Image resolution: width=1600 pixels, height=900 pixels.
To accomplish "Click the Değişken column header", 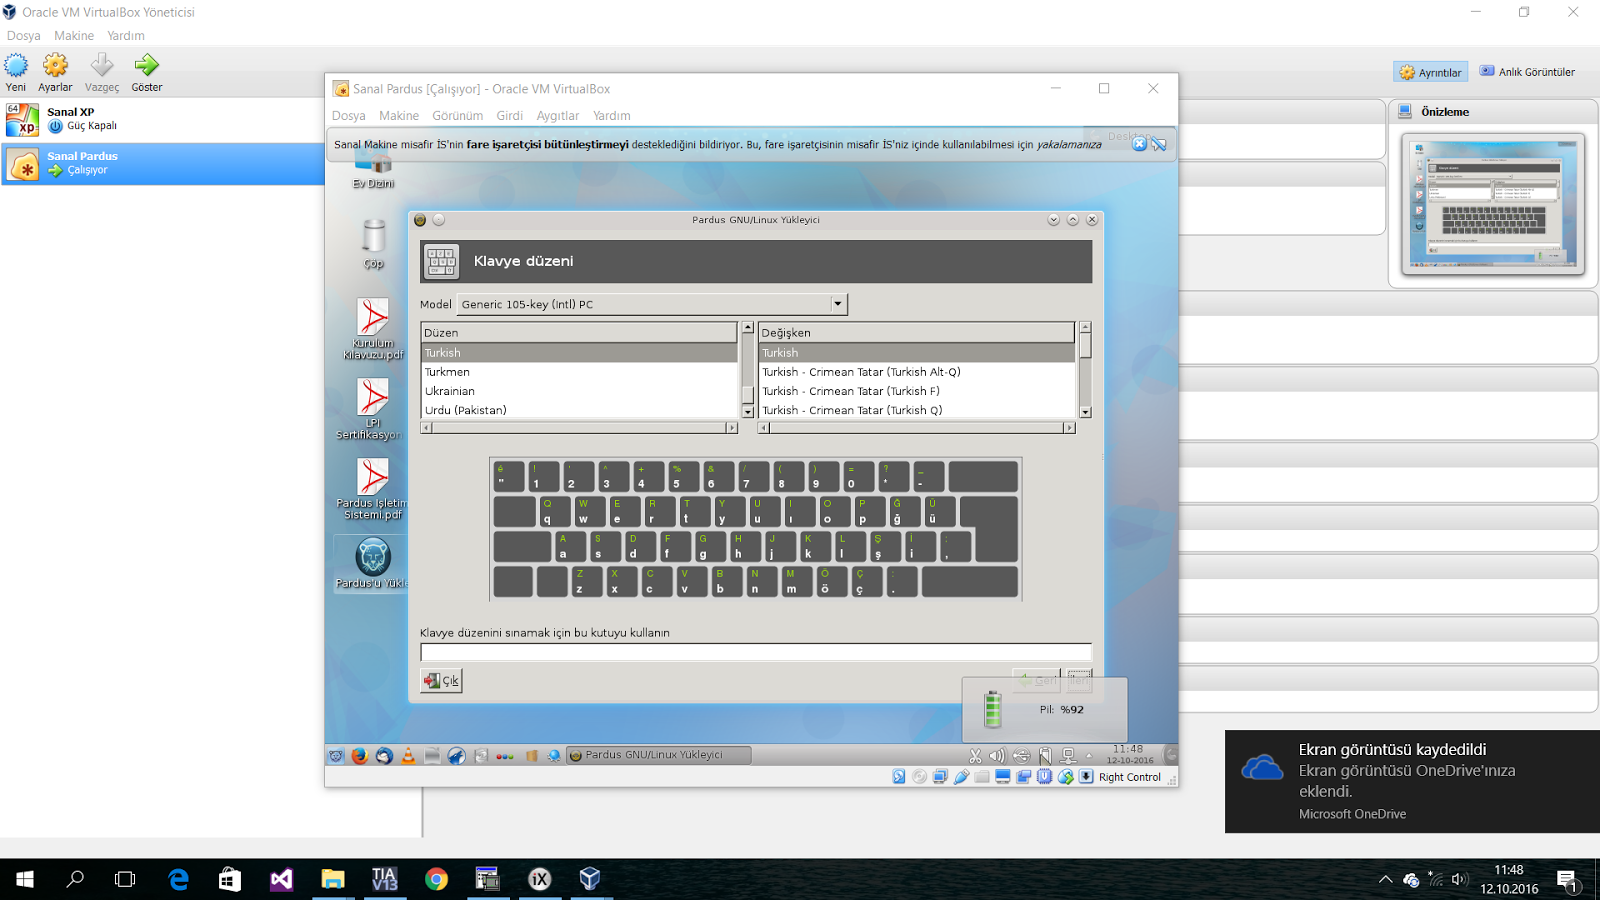I will click(917, 333).
